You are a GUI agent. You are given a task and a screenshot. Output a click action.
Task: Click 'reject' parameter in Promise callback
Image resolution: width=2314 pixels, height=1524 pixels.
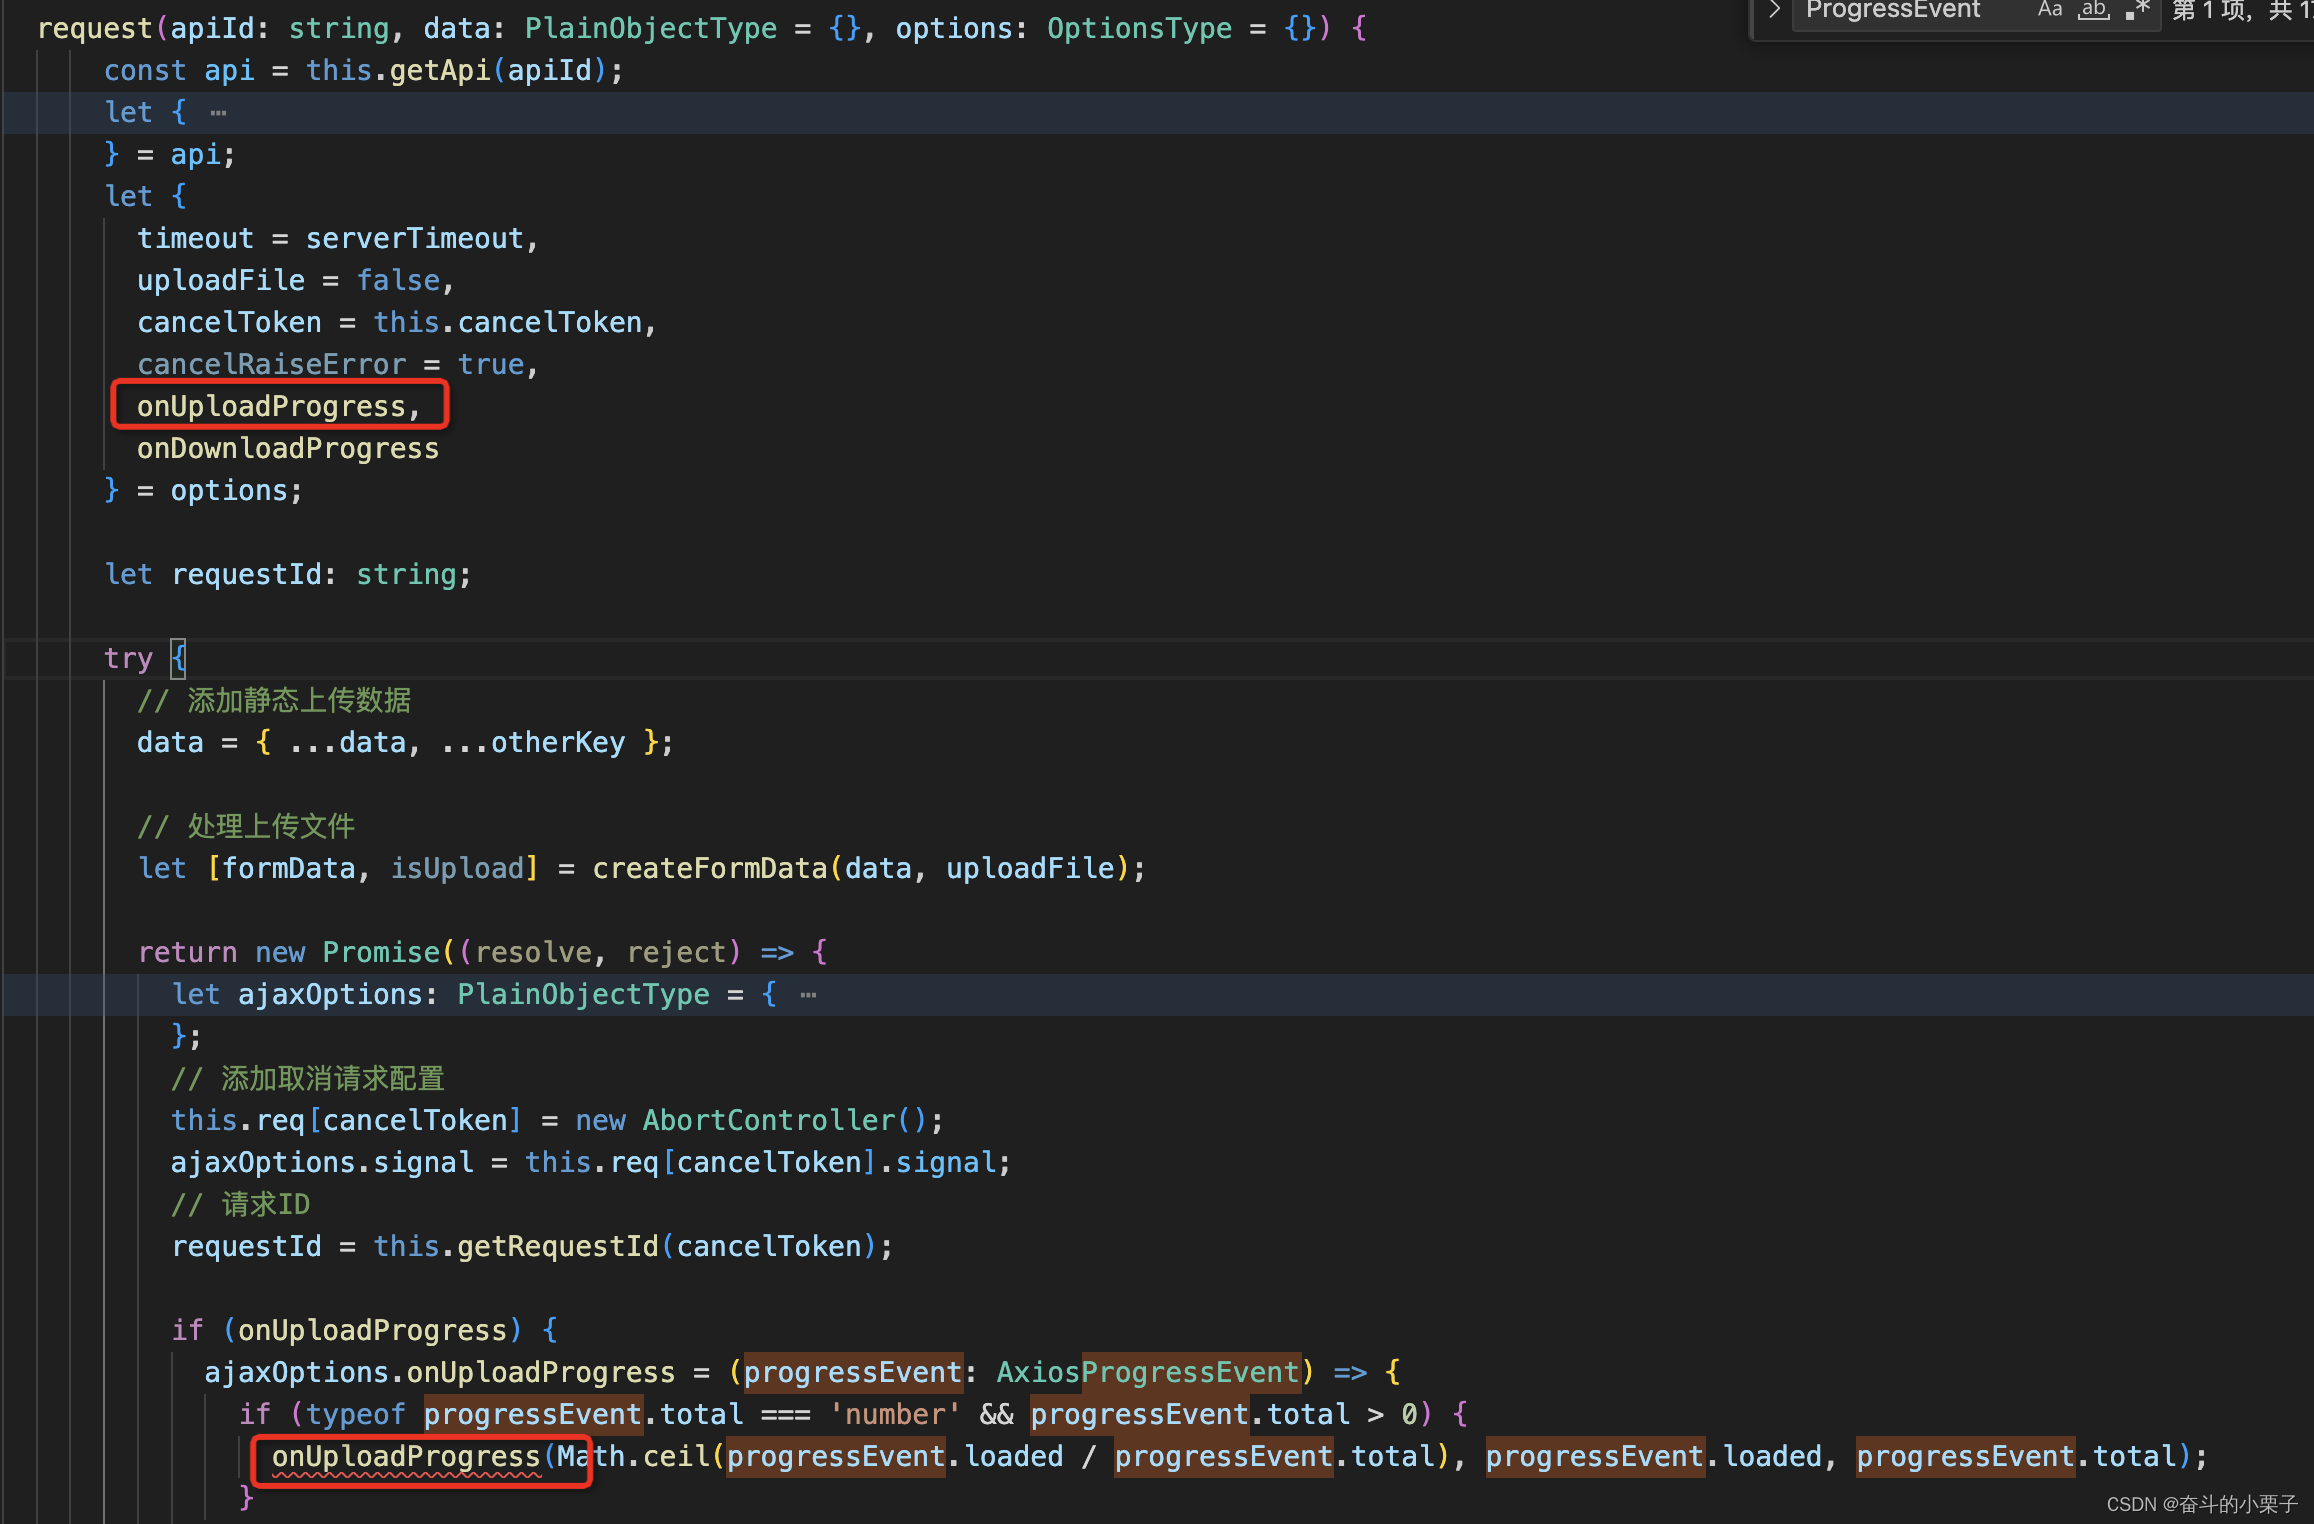pos(677,953)
